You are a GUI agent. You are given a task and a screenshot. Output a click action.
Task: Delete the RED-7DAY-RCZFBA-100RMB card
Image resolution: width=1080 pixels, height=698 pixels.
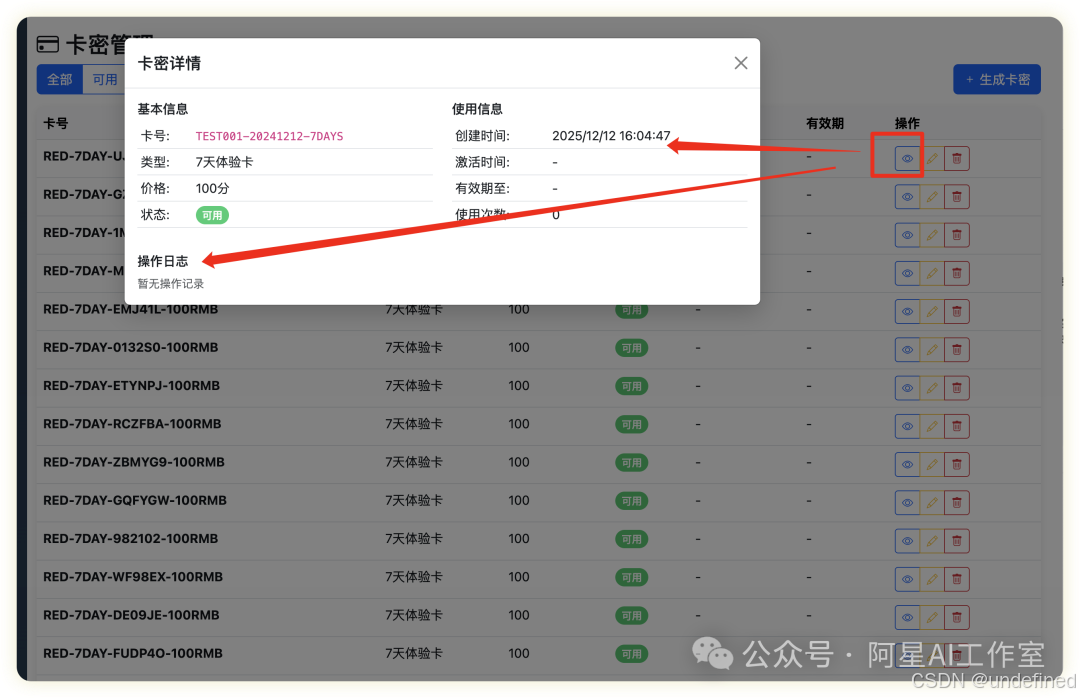pyautogui.click(x=957, y=427)
